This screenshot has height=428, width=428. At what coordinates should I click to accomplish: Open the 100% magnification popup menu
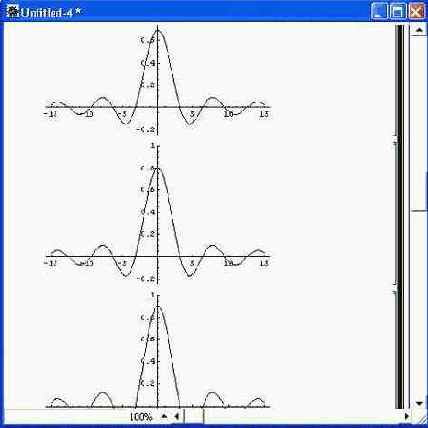click(x=141, y=417)
